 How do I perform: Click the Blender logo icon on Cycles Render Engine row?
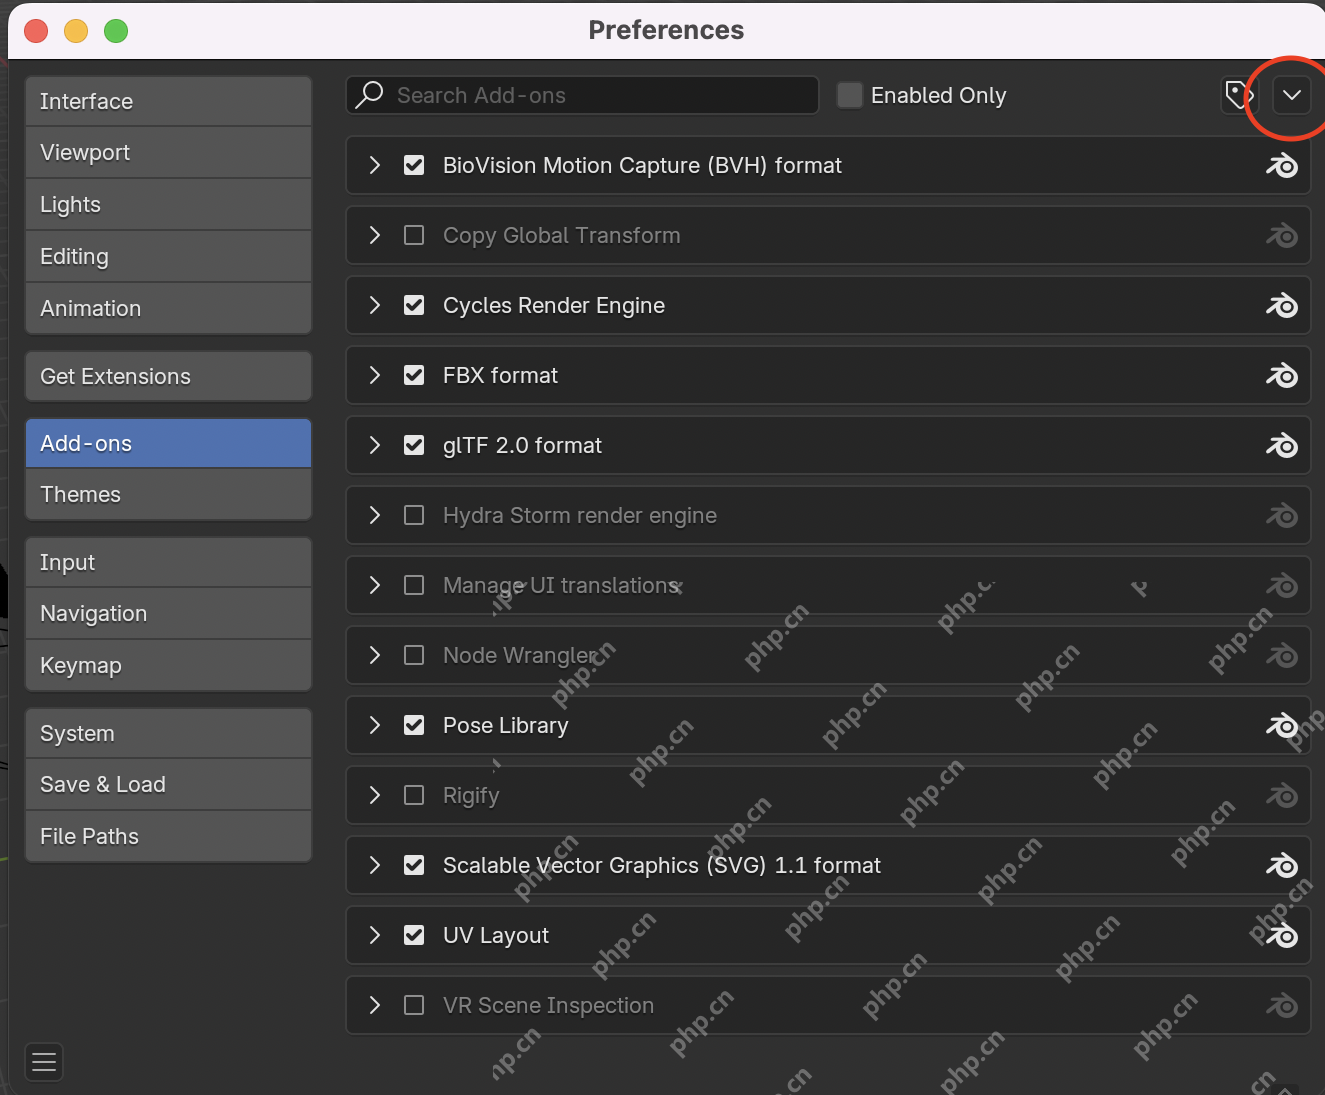tap(1282, 305)
